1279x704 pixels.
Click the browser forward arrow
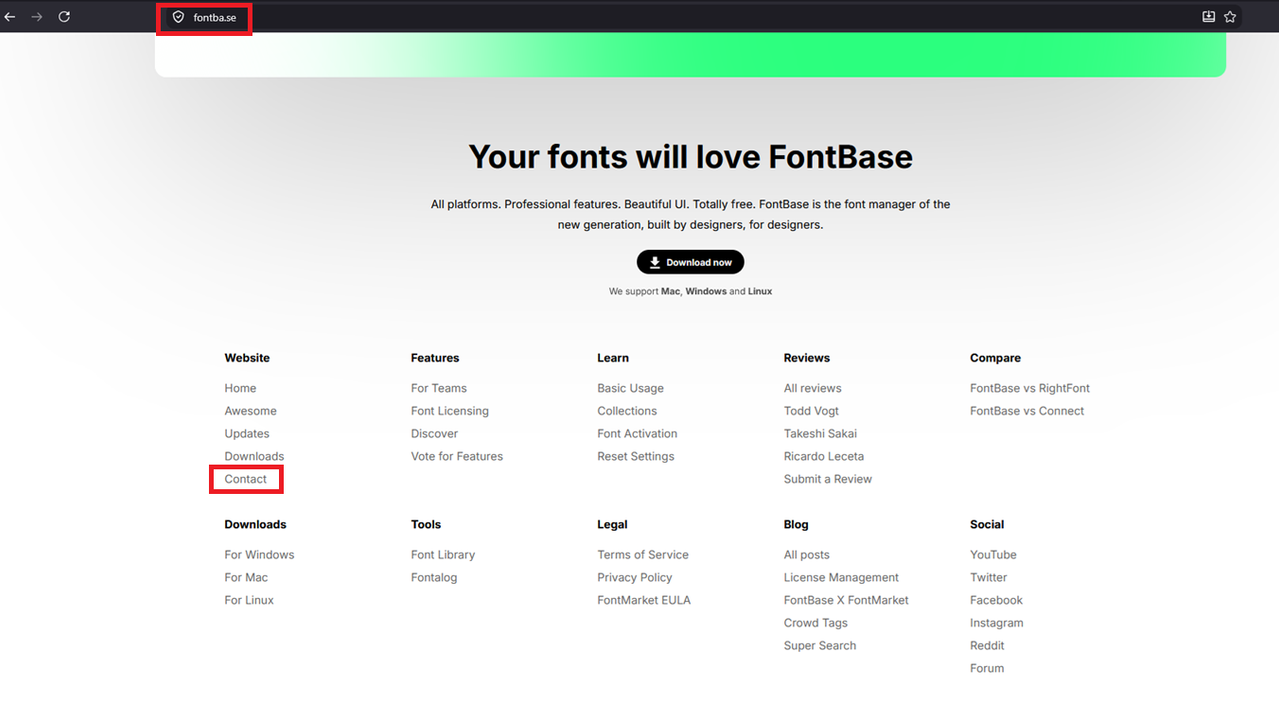(x=37, y=17)
